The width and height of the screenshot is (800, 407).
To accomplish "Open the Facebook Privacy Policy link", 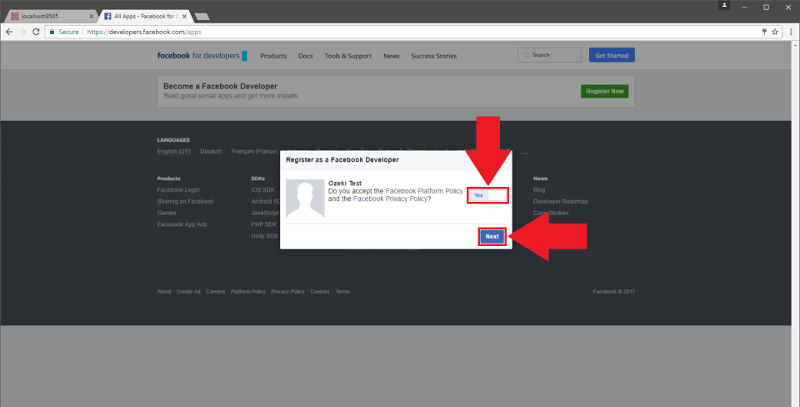I will tap(390, 199).
